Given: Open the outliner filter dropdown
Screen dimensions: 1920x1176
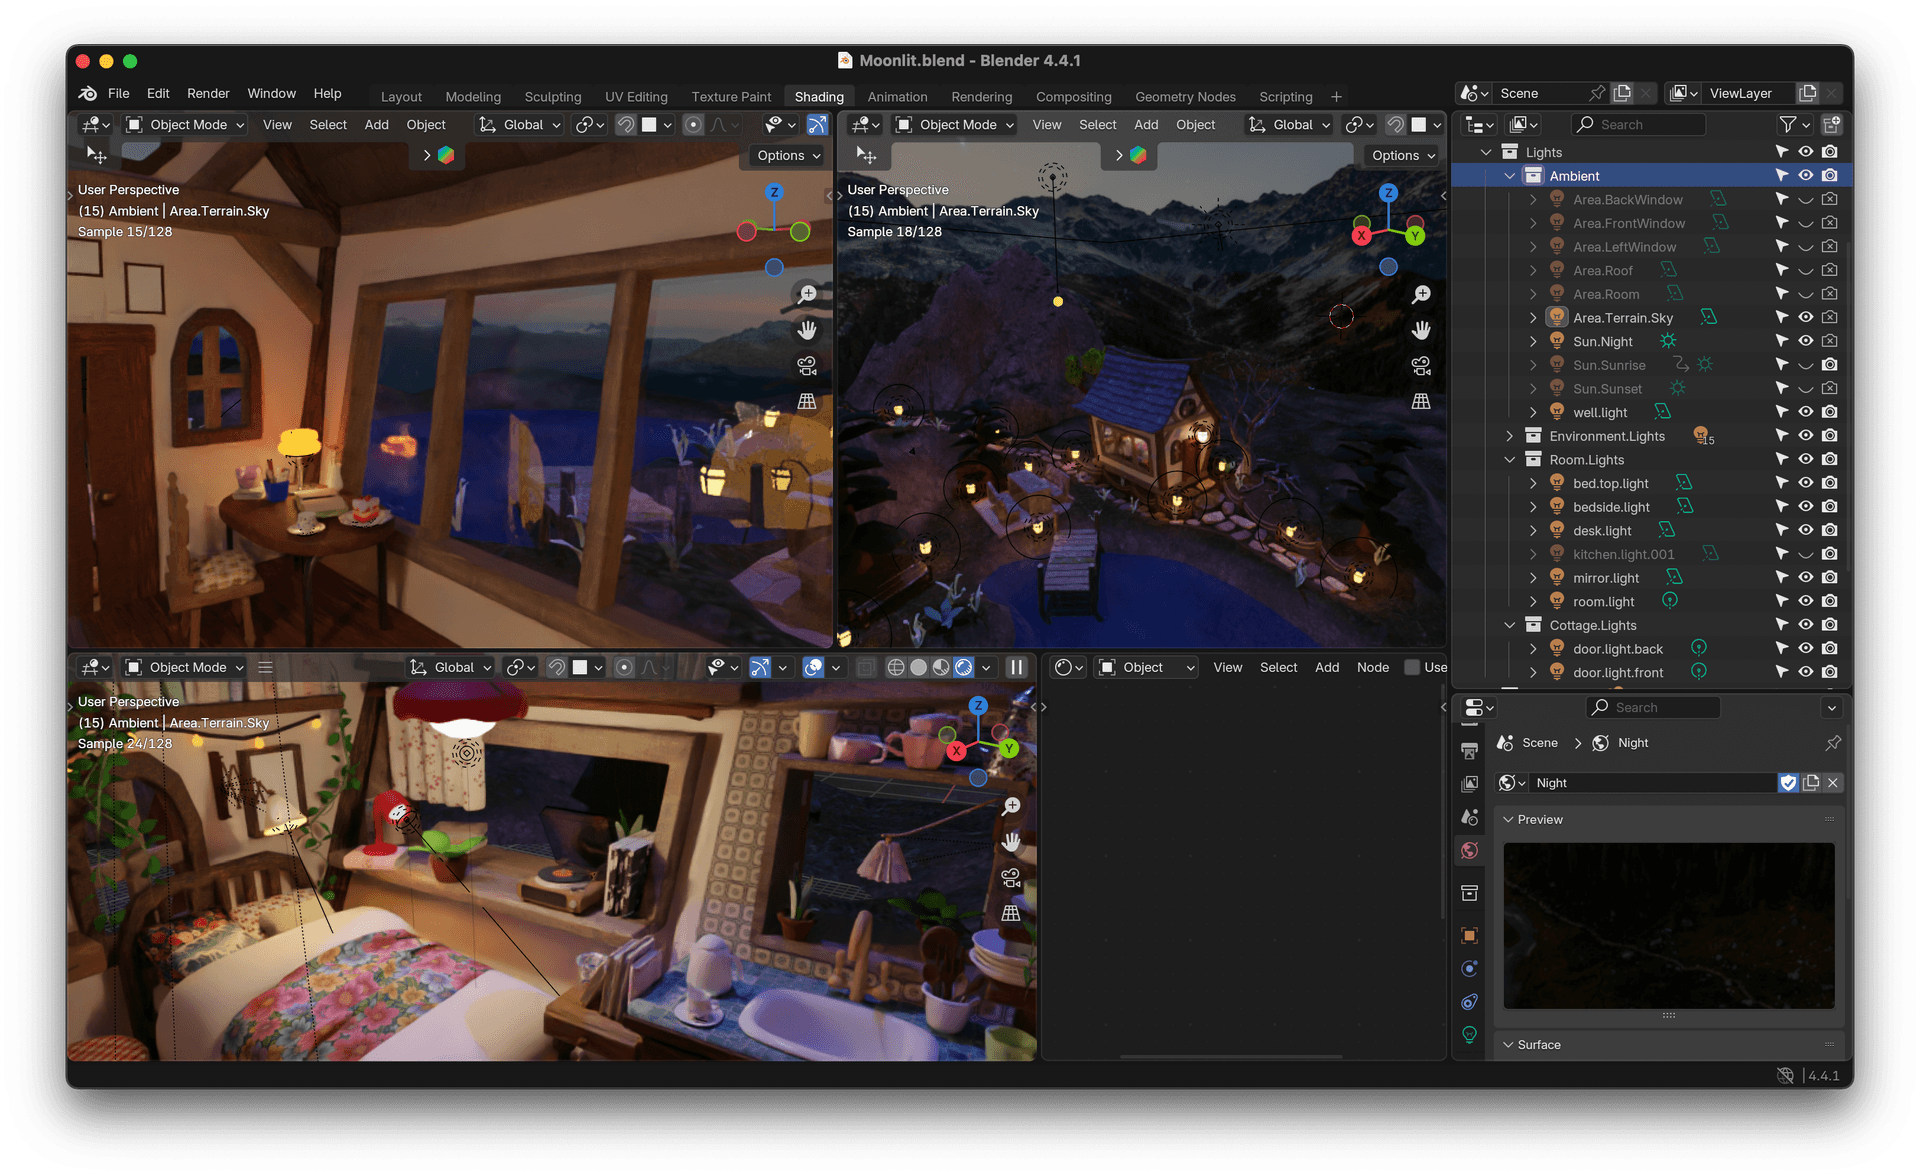Looking at the screenshot, I should tap(1795, 125).
